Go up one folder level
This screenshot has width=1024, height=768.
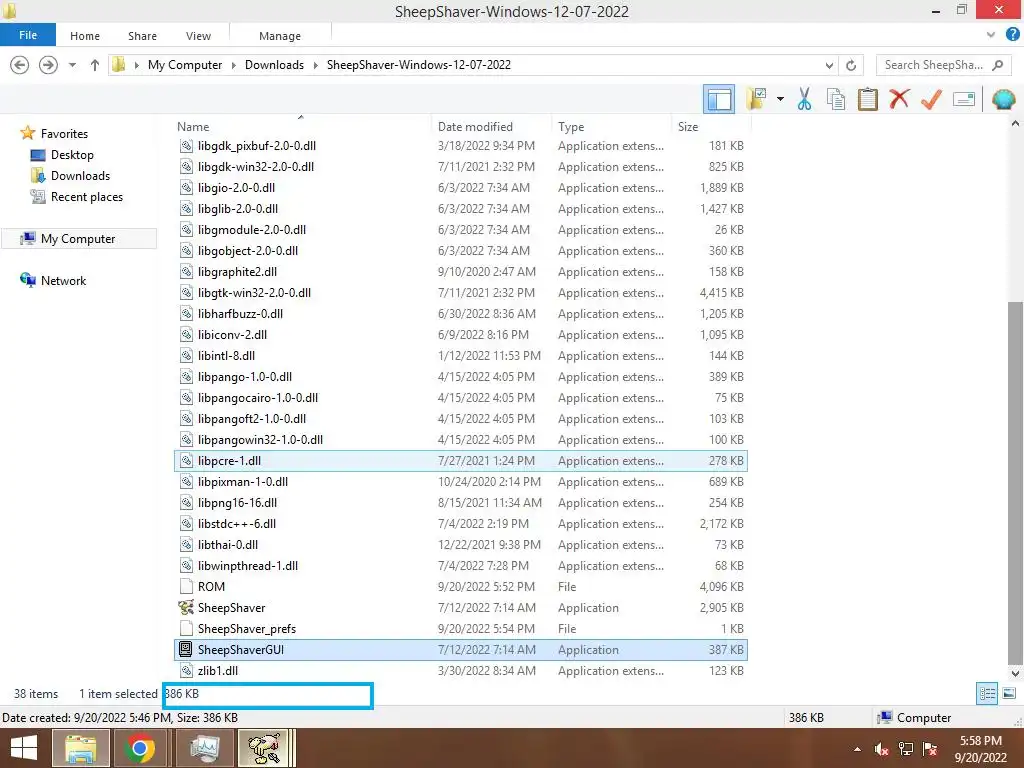point(95,65)
